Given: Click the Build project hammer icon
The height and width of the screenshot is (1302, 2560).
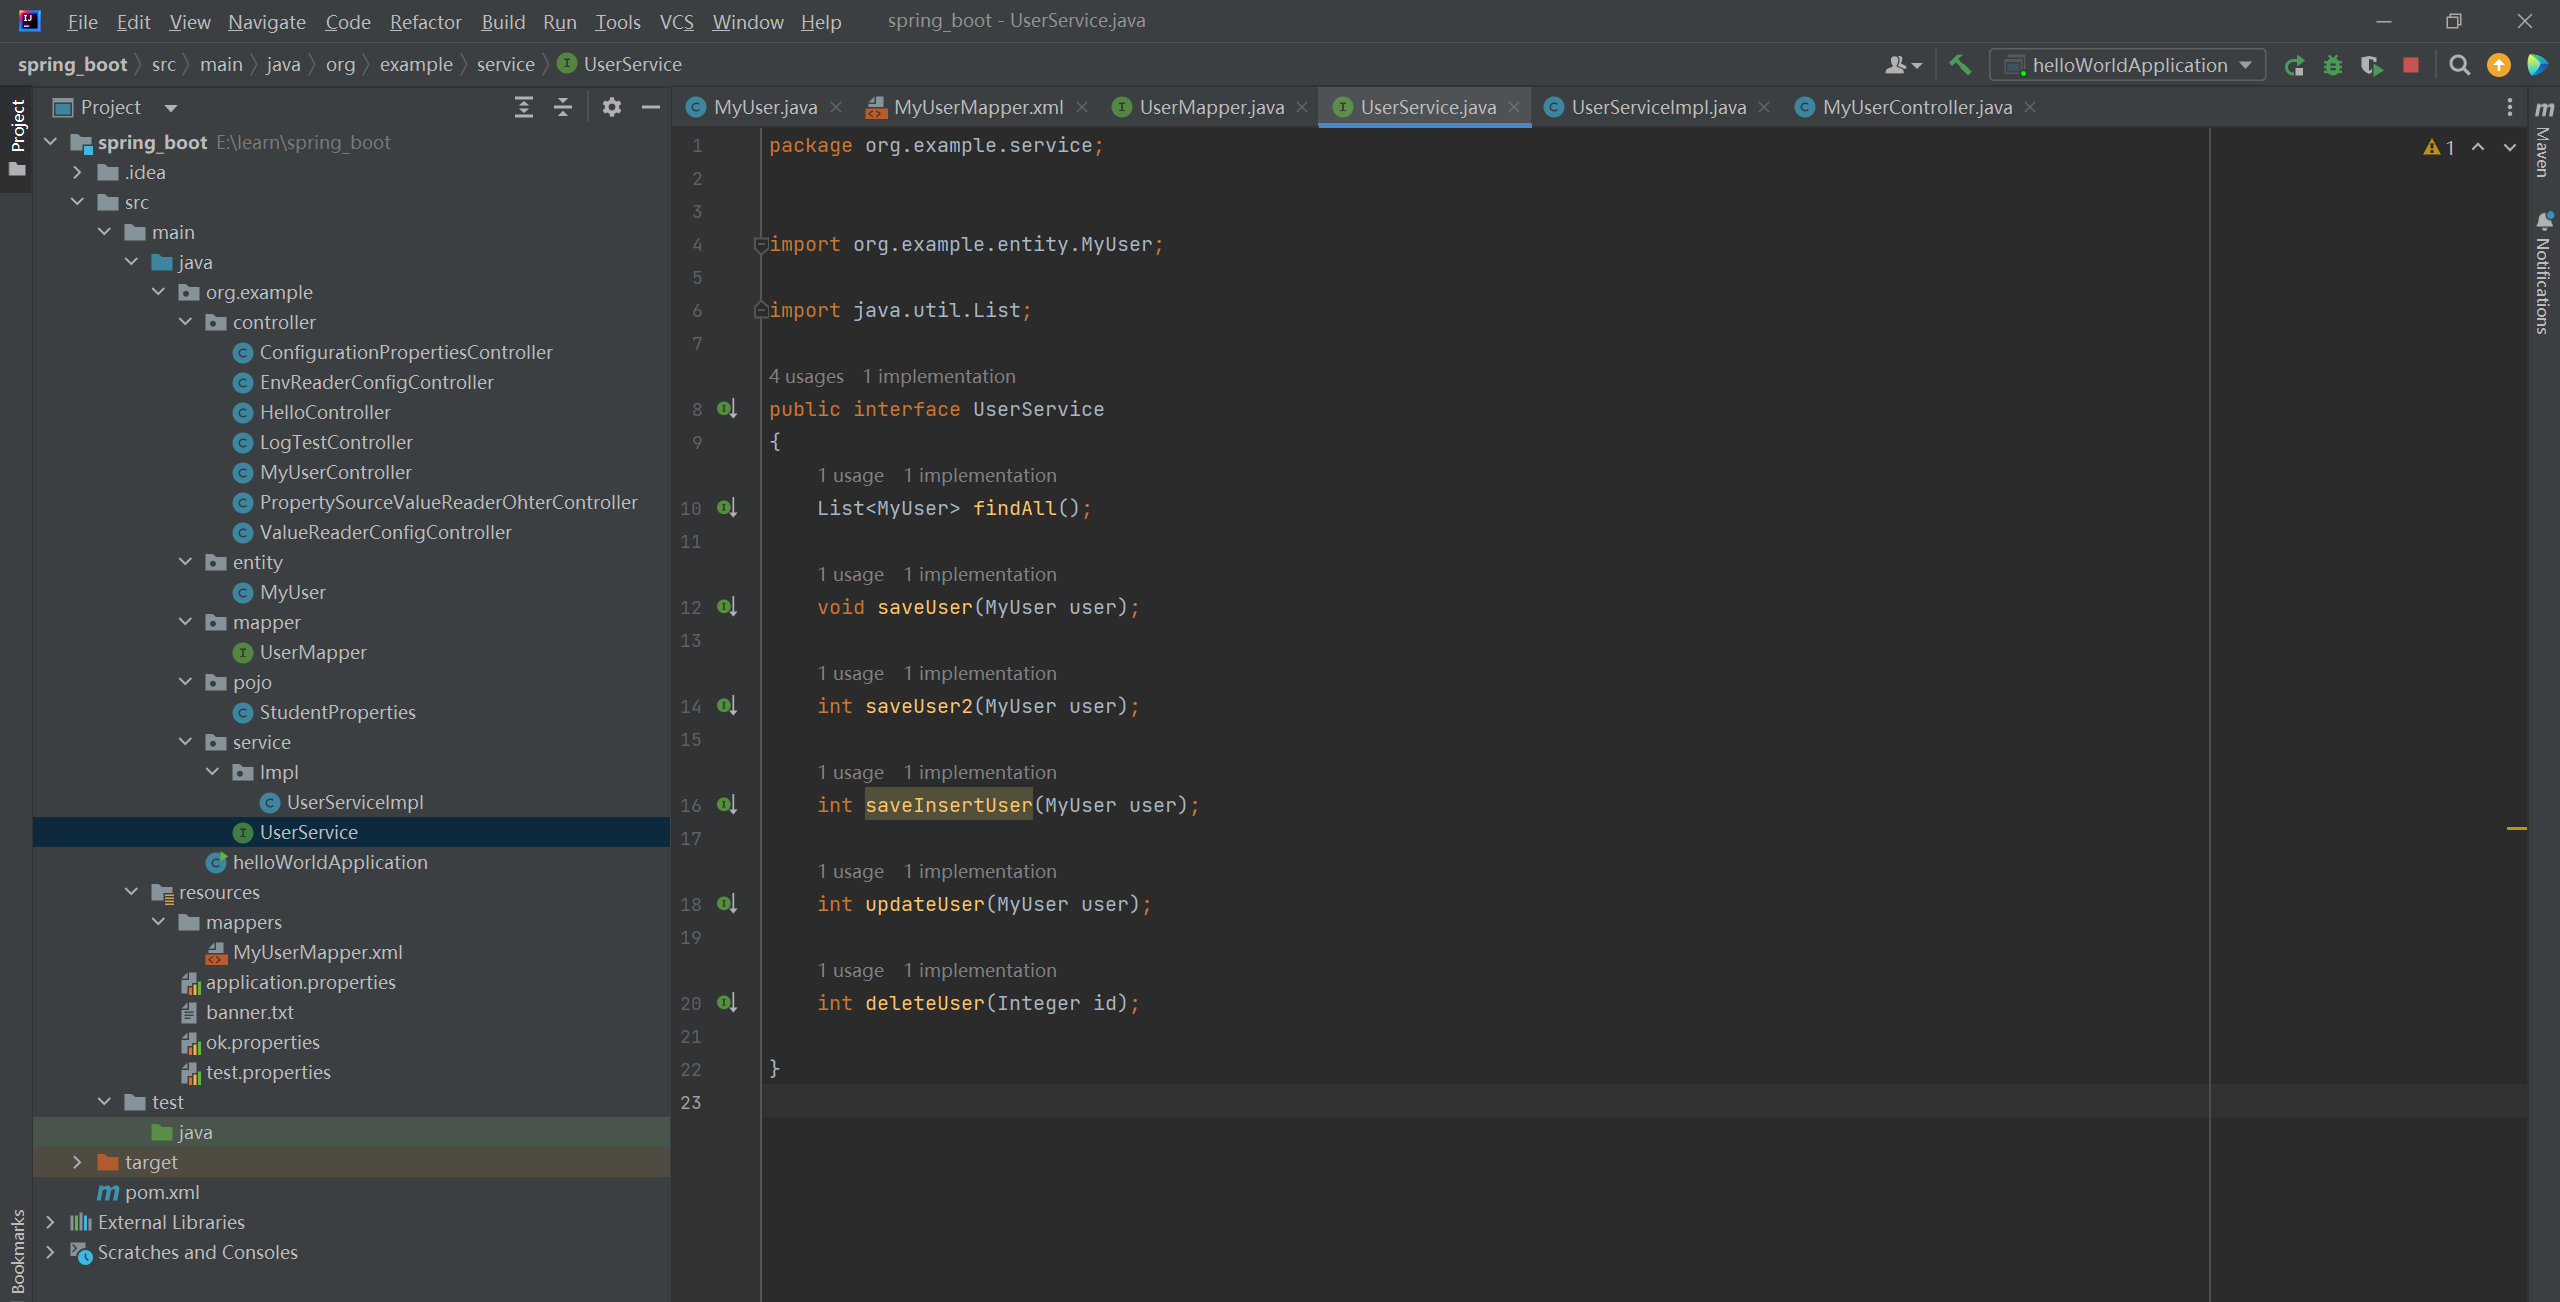Looking at the screenshot, I should click(x=1960, y=65).
